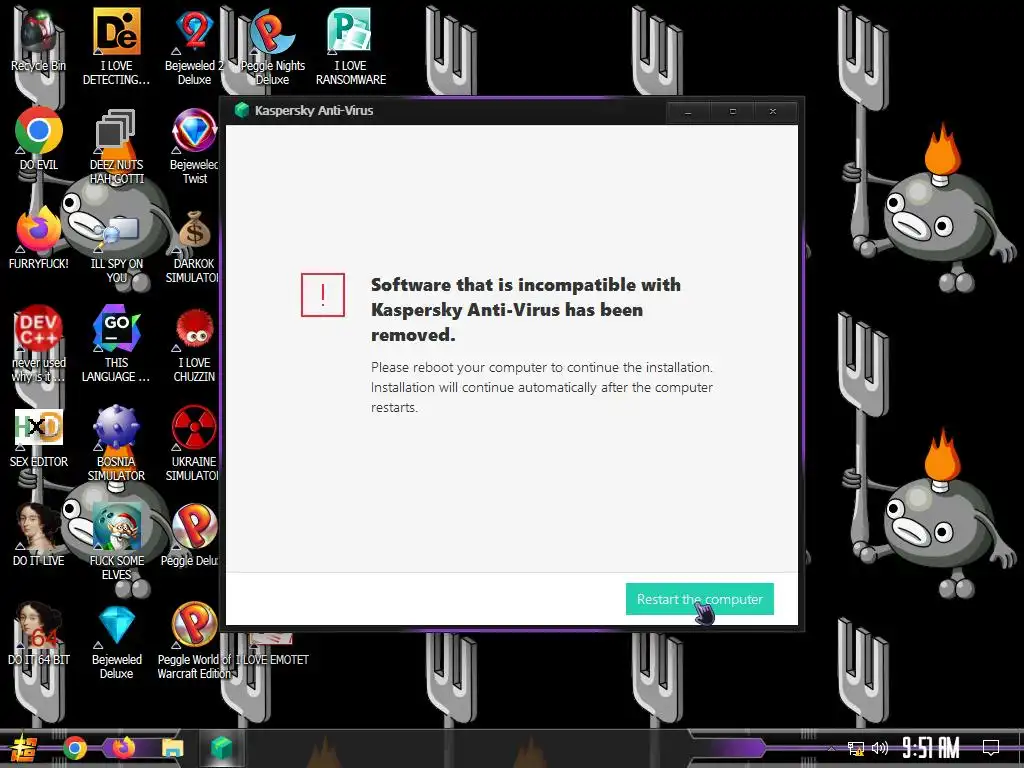
Task: Select the Bejeweled Deluxe diamond shortcut
Action: click(116, 641)
